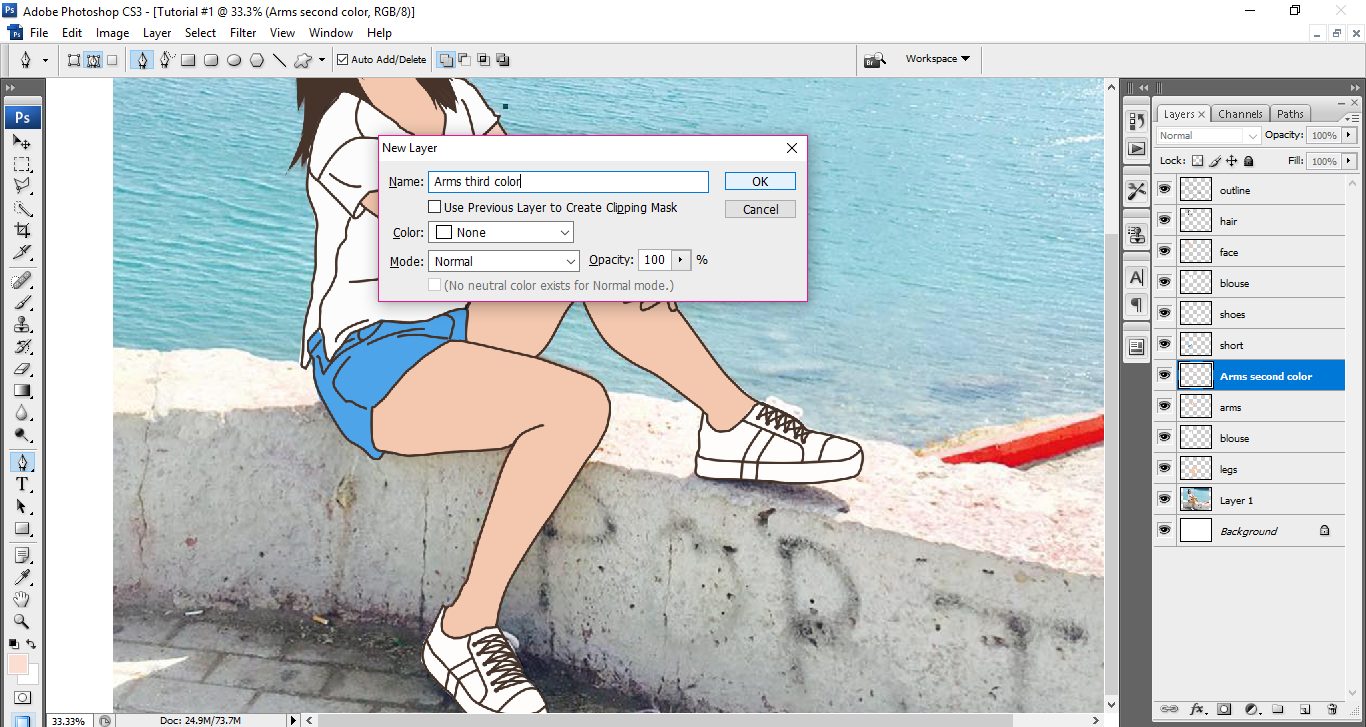Viewport: 1366px width, 727px height.
Task: Select the Hand tool
Action: pos(22,599)
